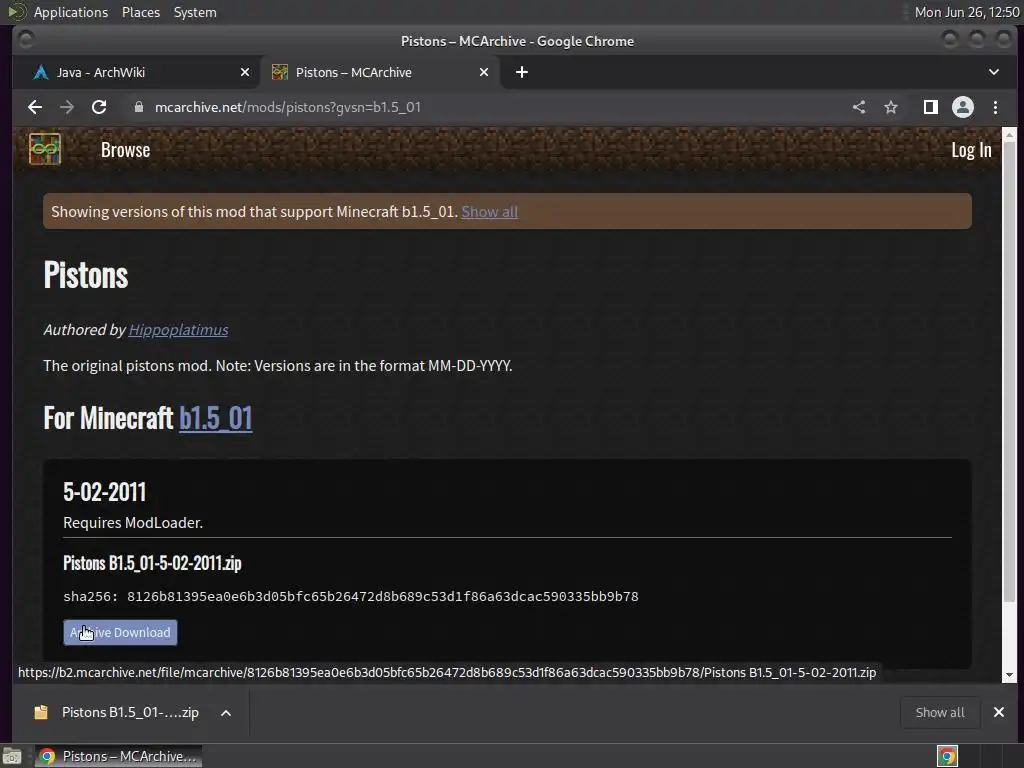Open author Hippoplatimus's page
The height and width of the screenshot is (768, 1024).
(178, 330)
